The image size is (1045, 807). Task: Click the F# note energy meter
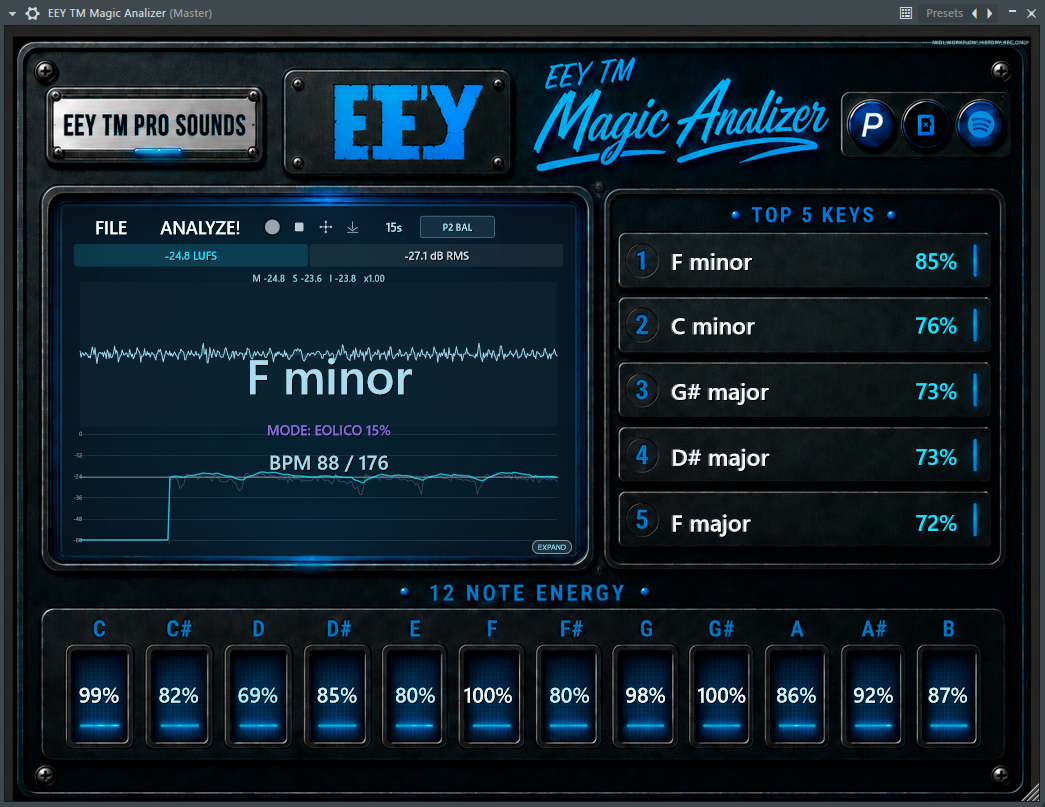pos(568,694)
